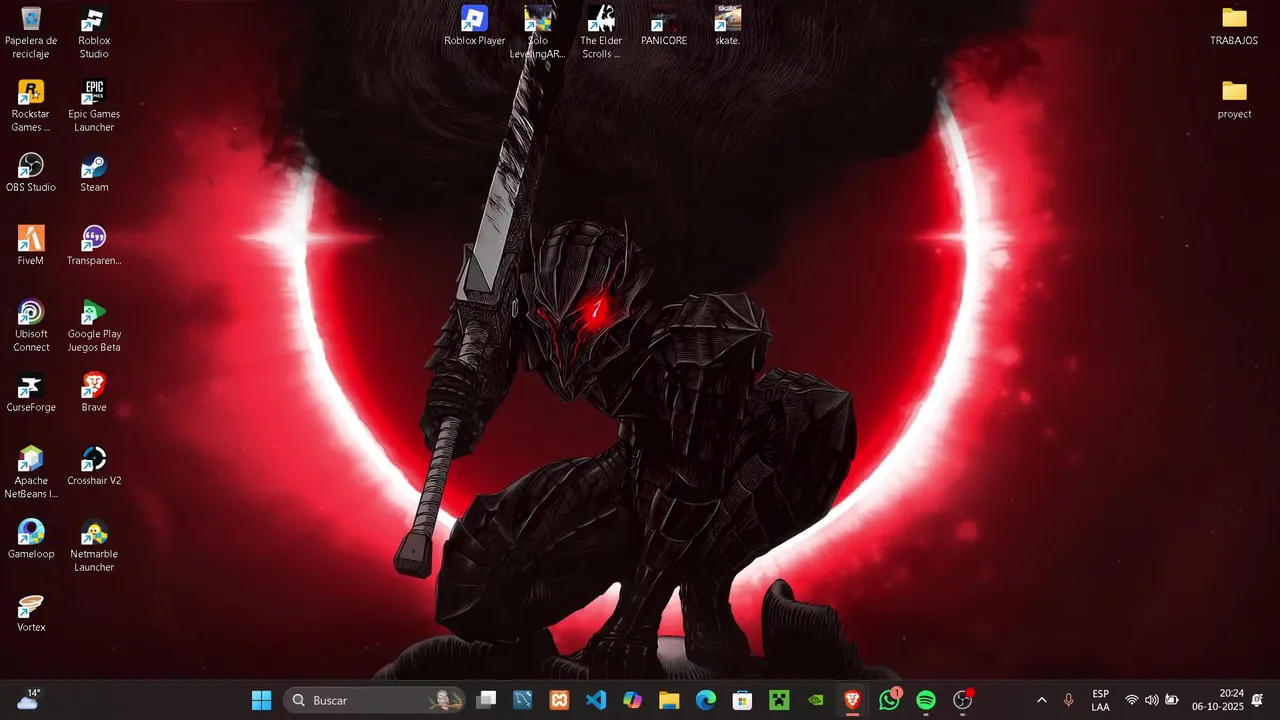Select the Apache NetBeans desktop shortcut
The height and width of the screenshot is (720, 1280).
31,472
